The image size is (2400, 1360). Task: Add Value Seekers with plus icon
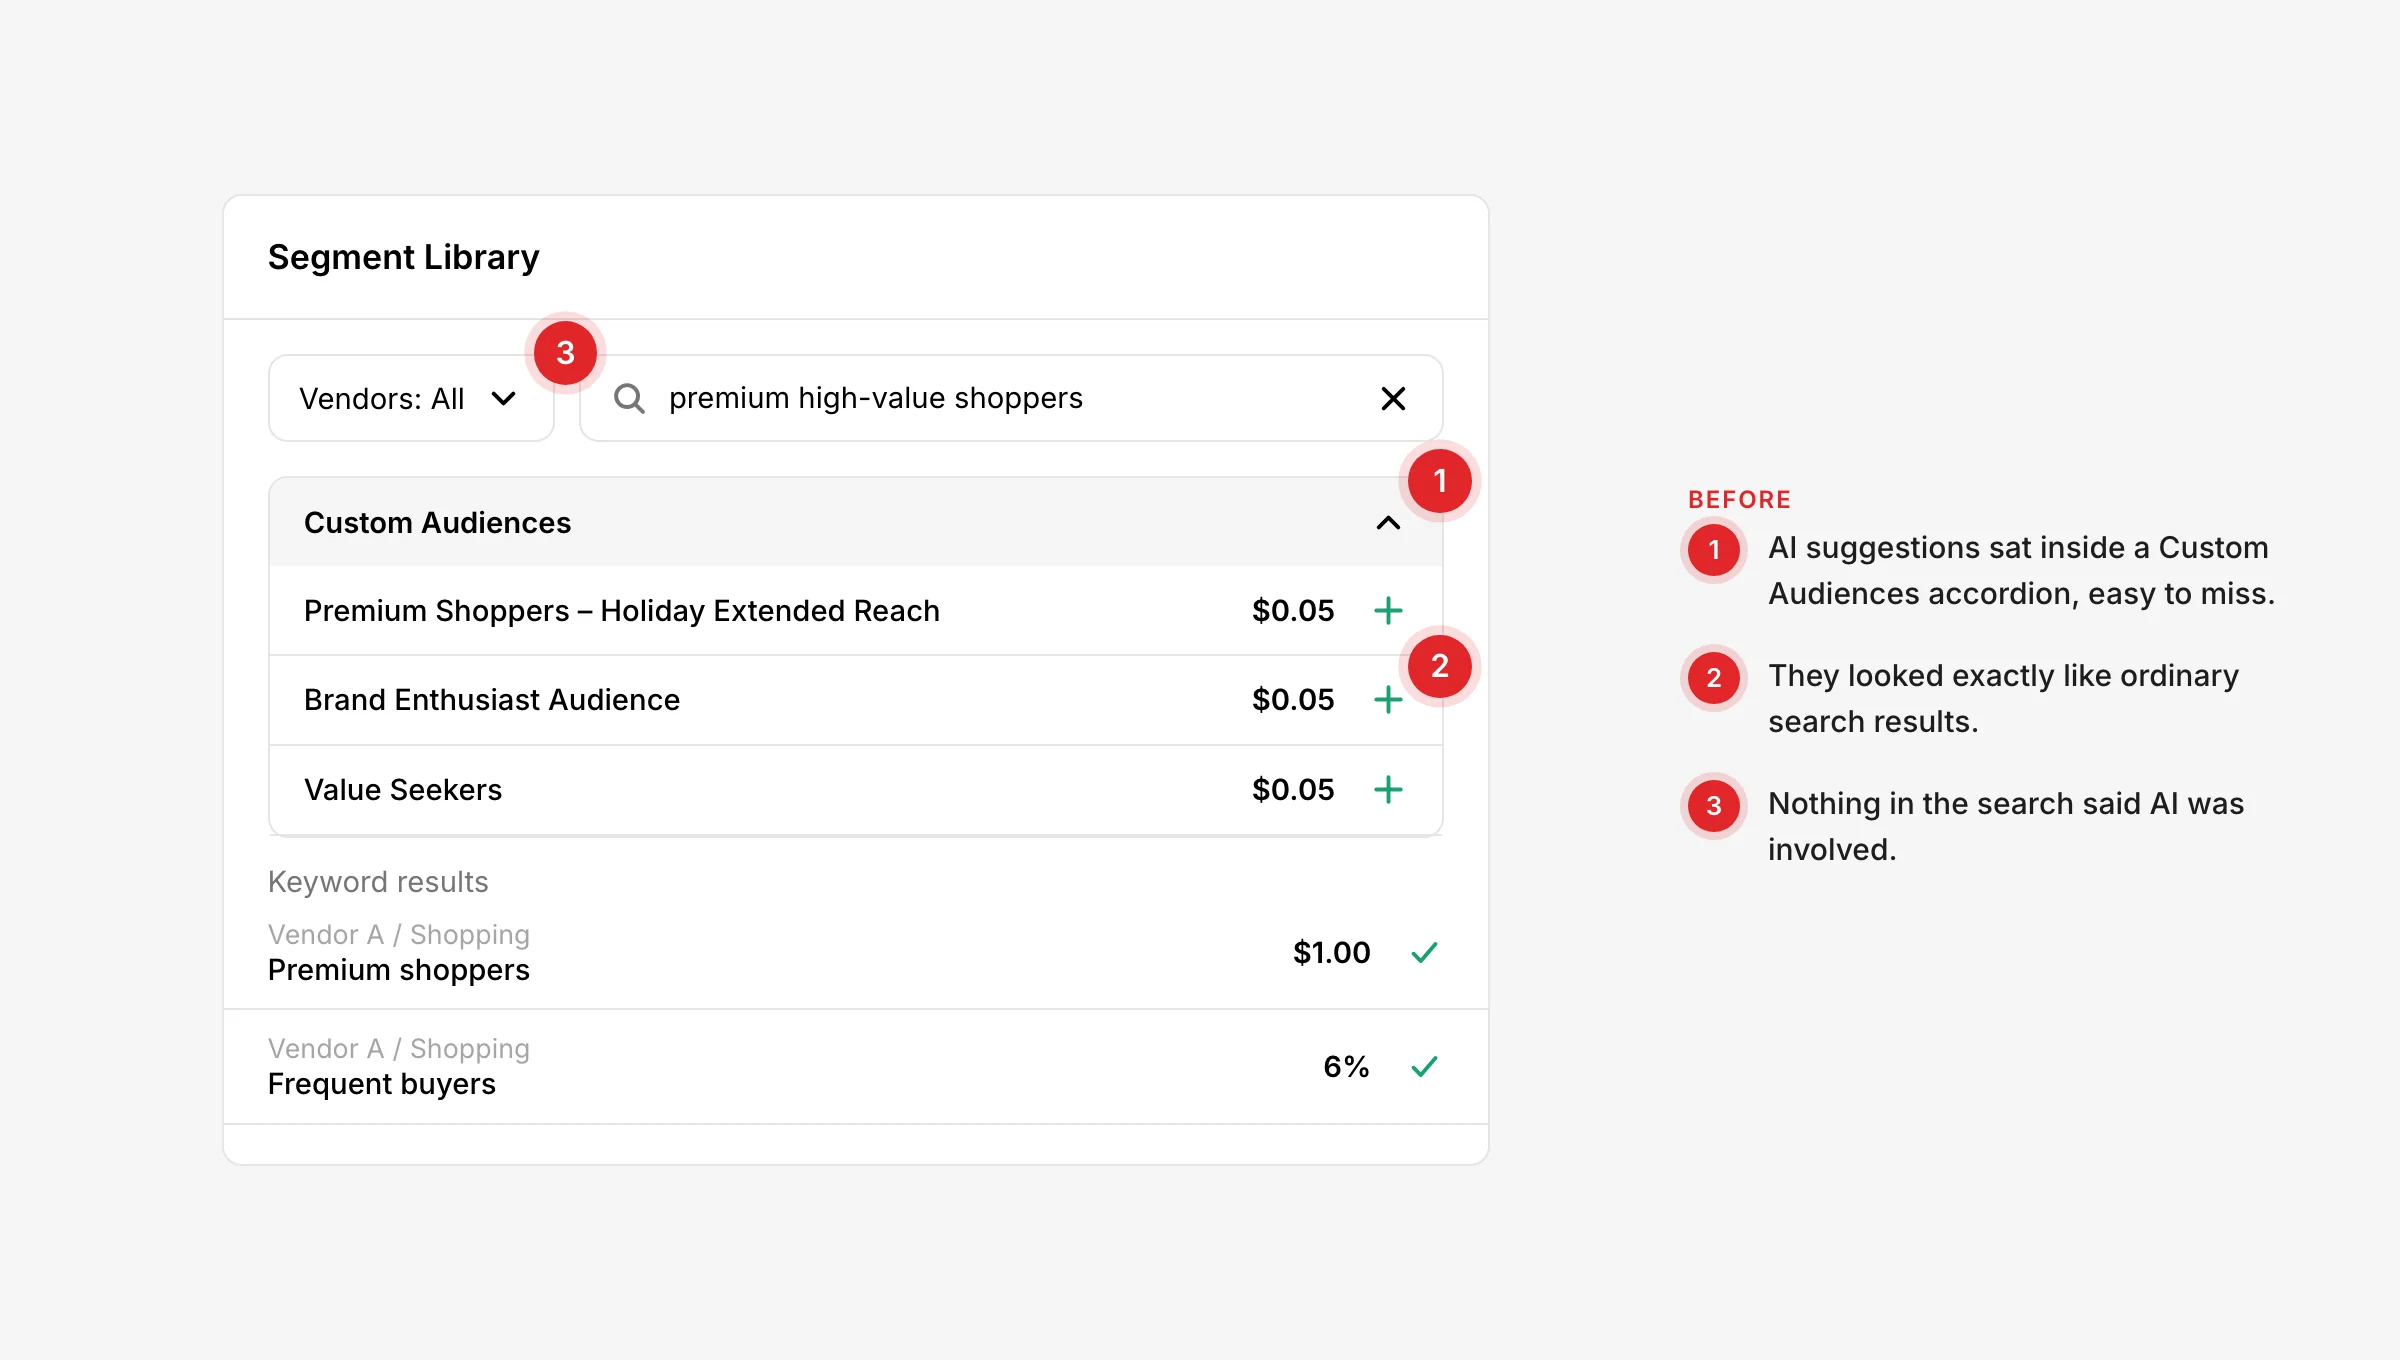[1388, 789]
